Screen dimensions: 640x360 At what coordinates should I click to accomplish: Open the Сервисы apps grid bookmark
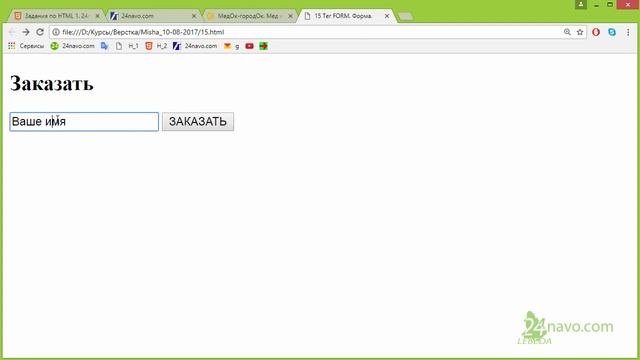coord(26,46)
